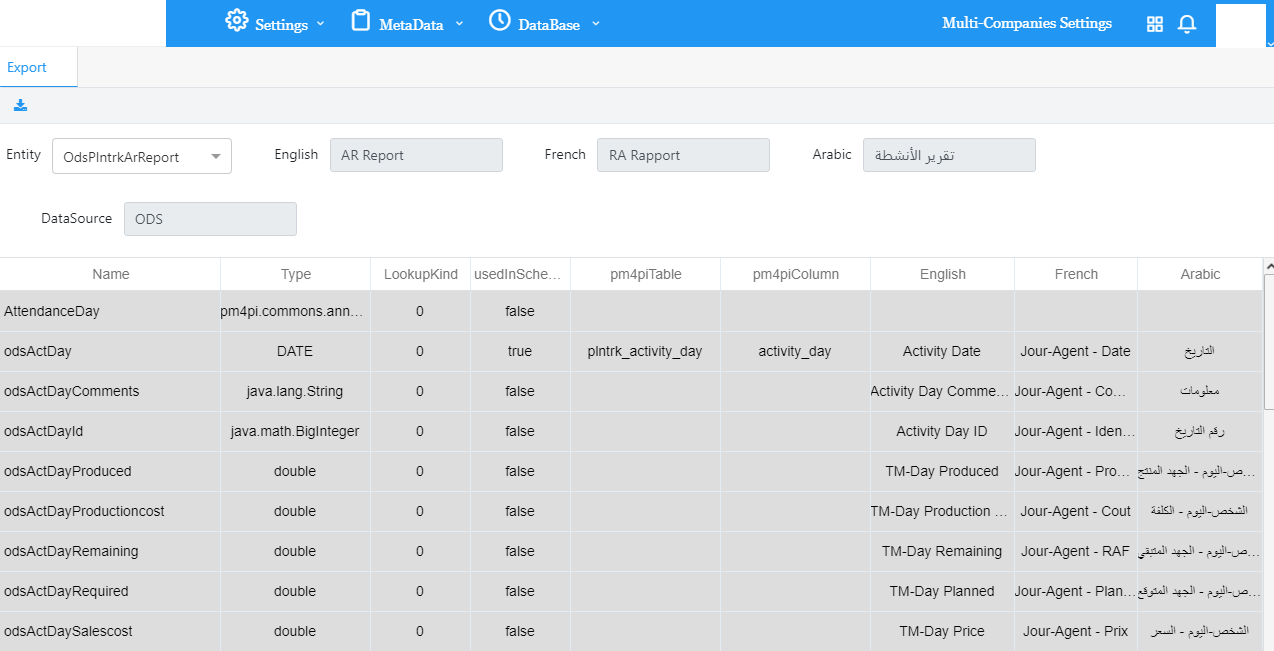Open the Entity dropdown OdsPlntrkArReport
Viewport: 1274px width, 651px height.
coord(141,157)
